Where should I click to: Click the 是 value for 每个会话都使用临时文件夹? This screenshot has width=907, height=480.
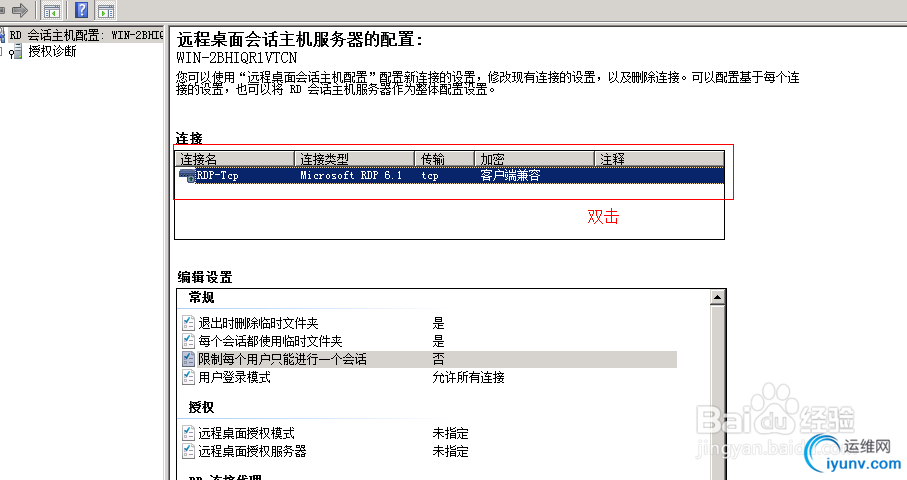coord(438,341)
